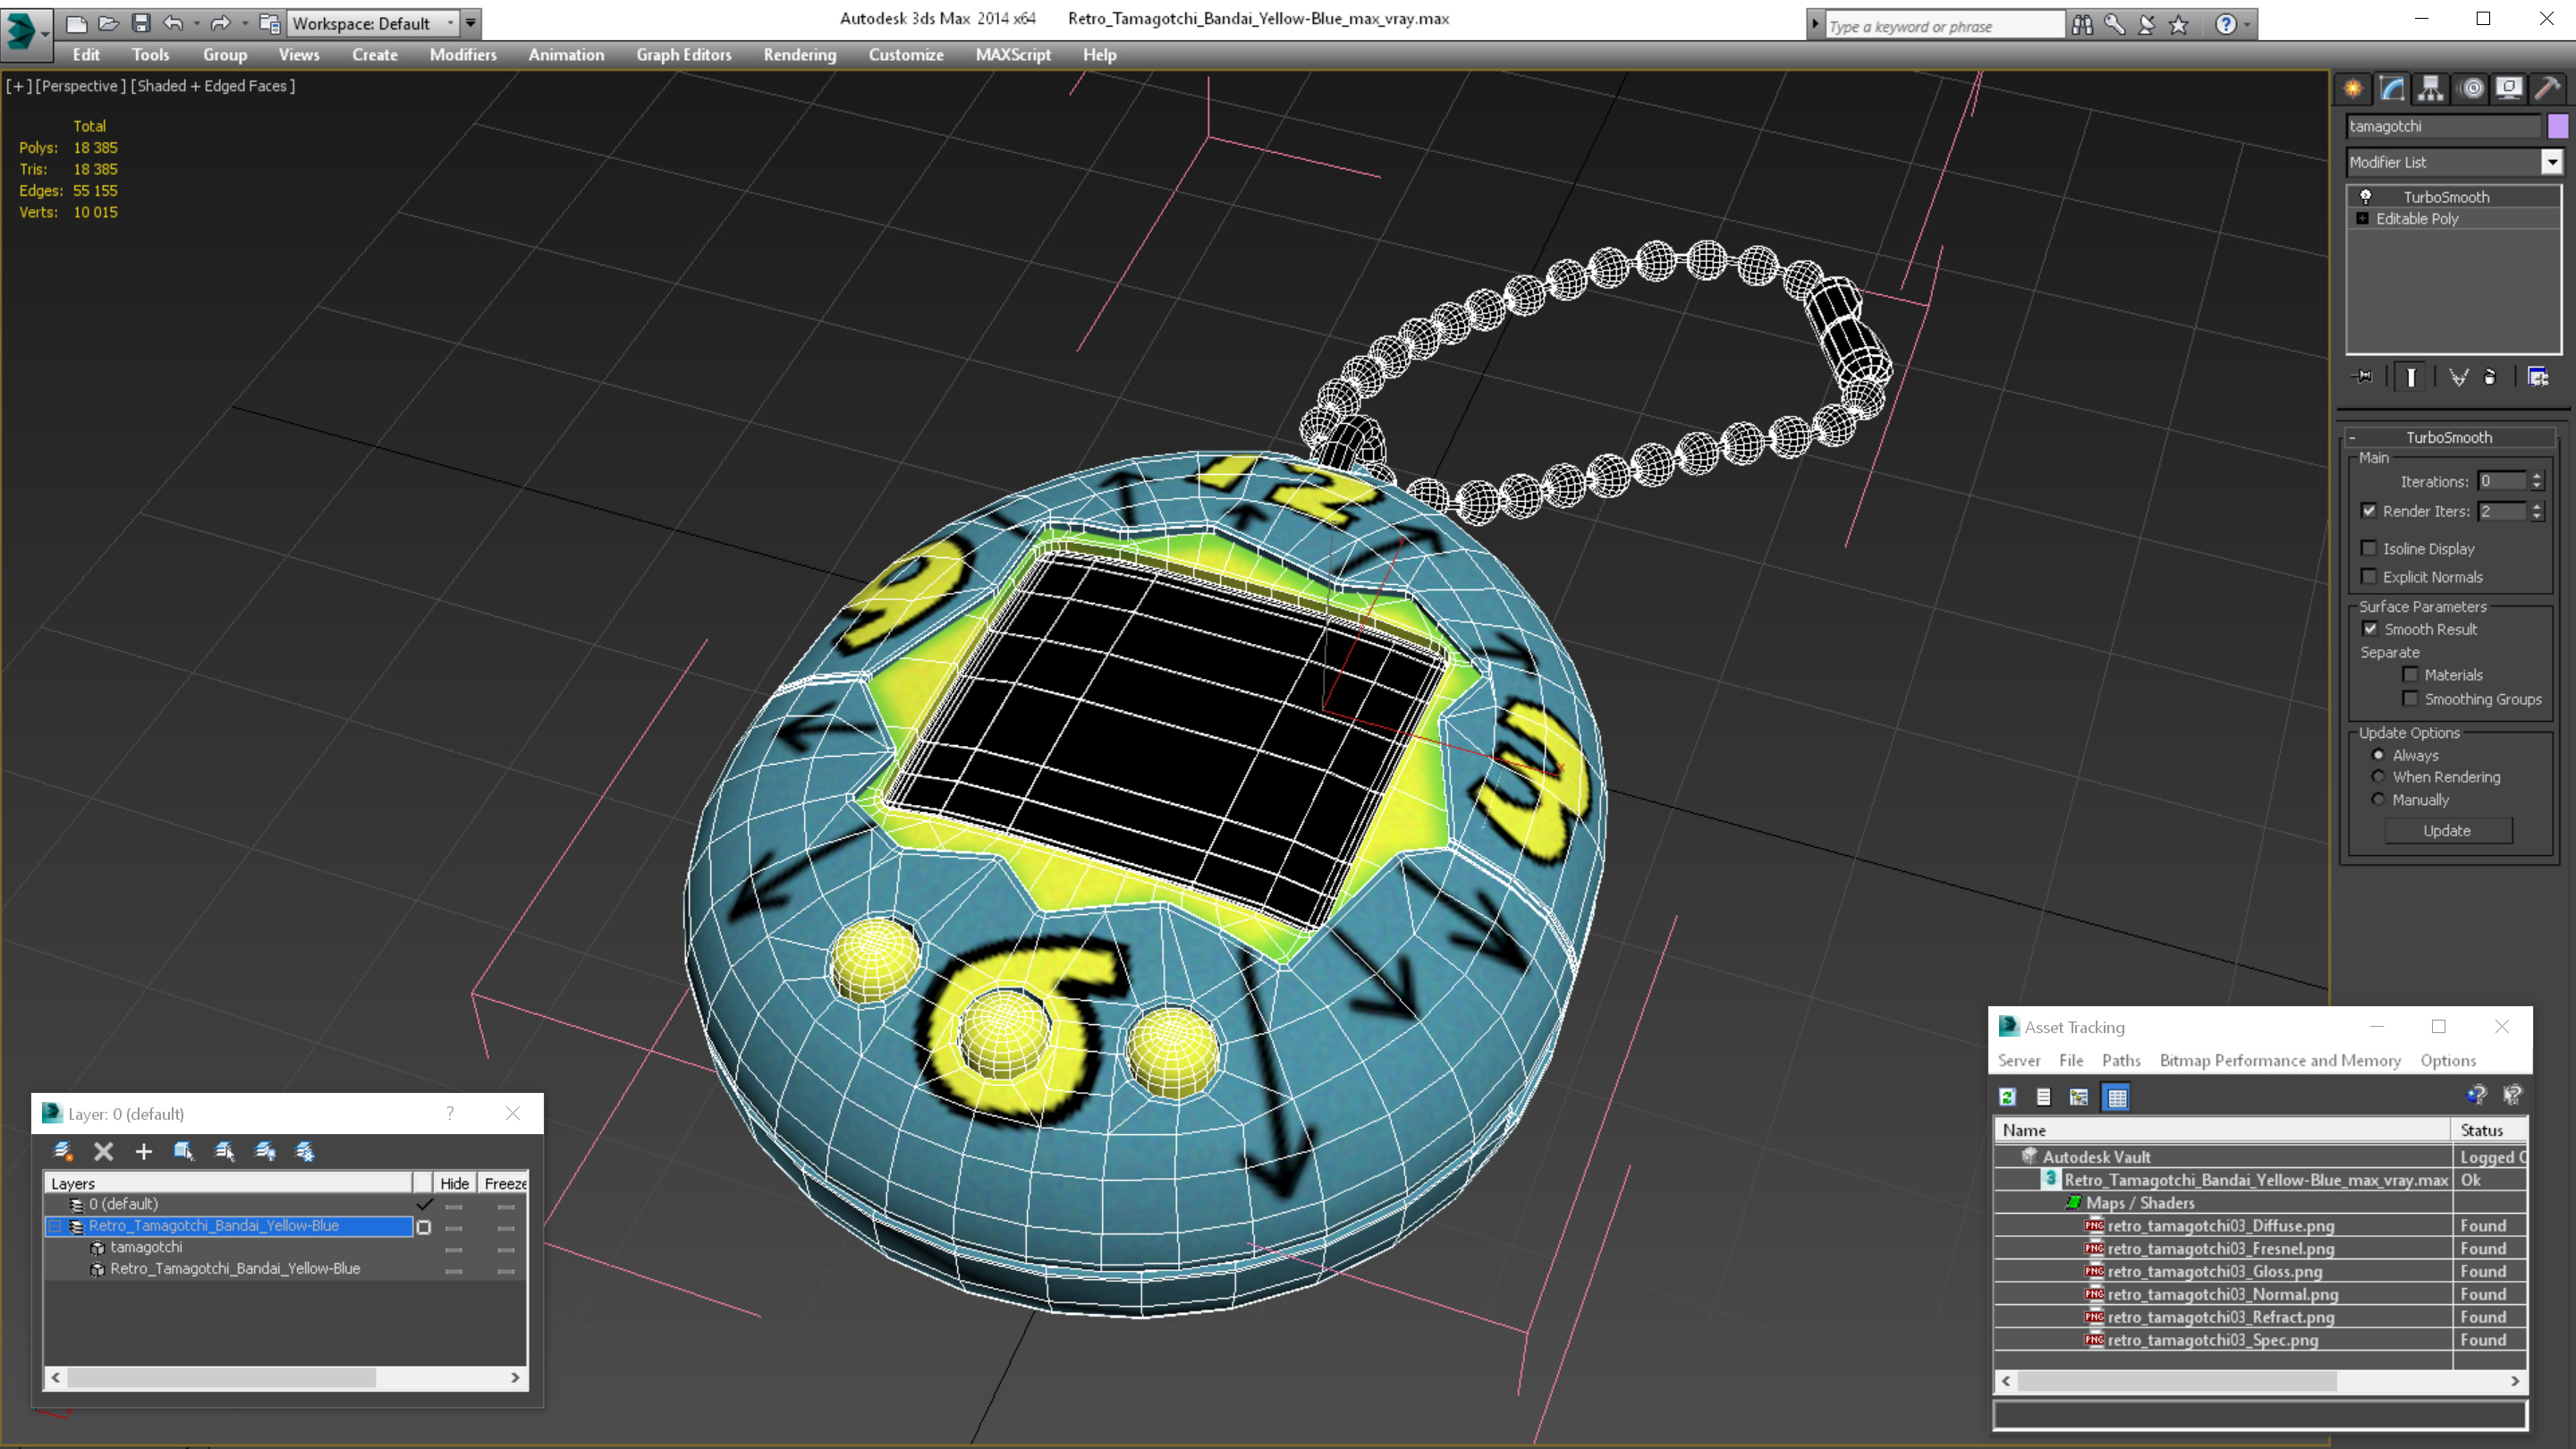The height and width of the screenshot is (1449, 2576).
Task: Enable Separate by Materials checkbox
Action: click(x=2411, y=674)
